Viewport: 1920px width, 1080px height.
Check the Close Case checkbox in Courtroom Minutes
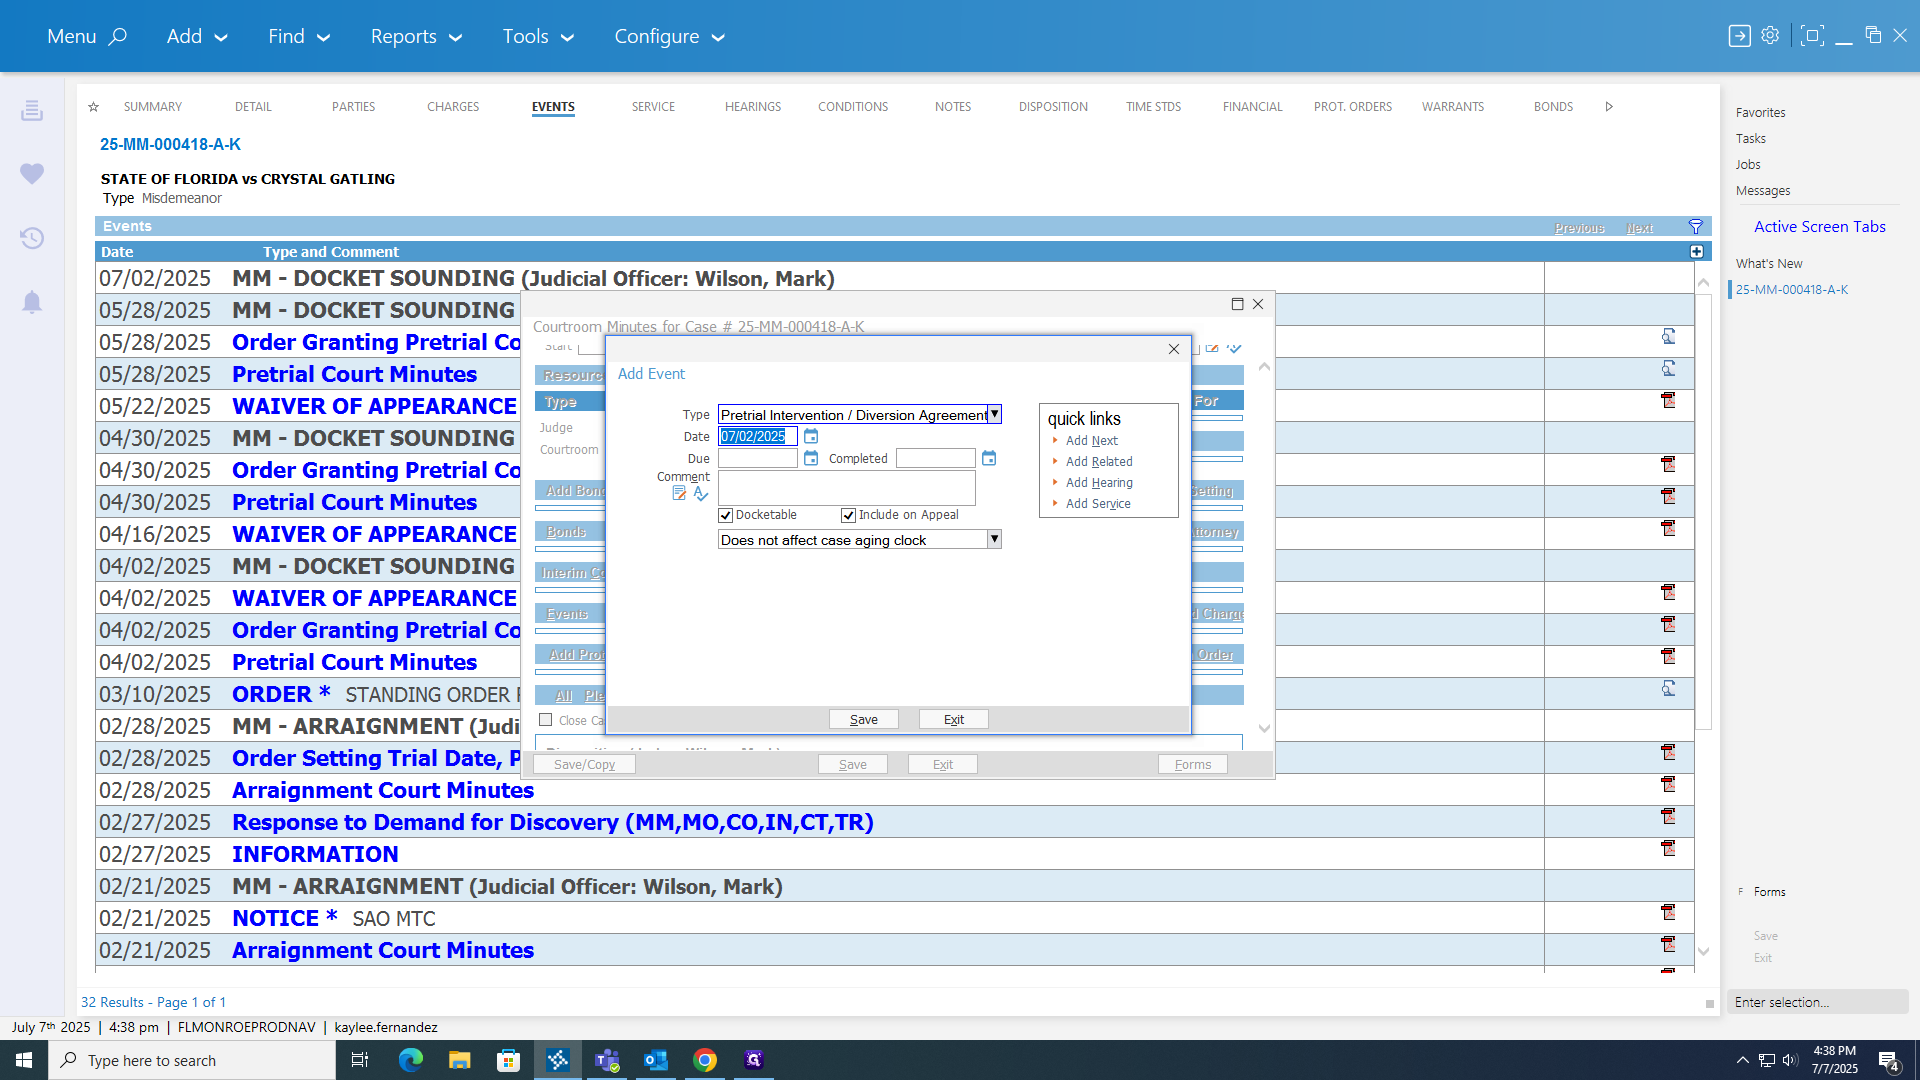click(x=546, y=720)
